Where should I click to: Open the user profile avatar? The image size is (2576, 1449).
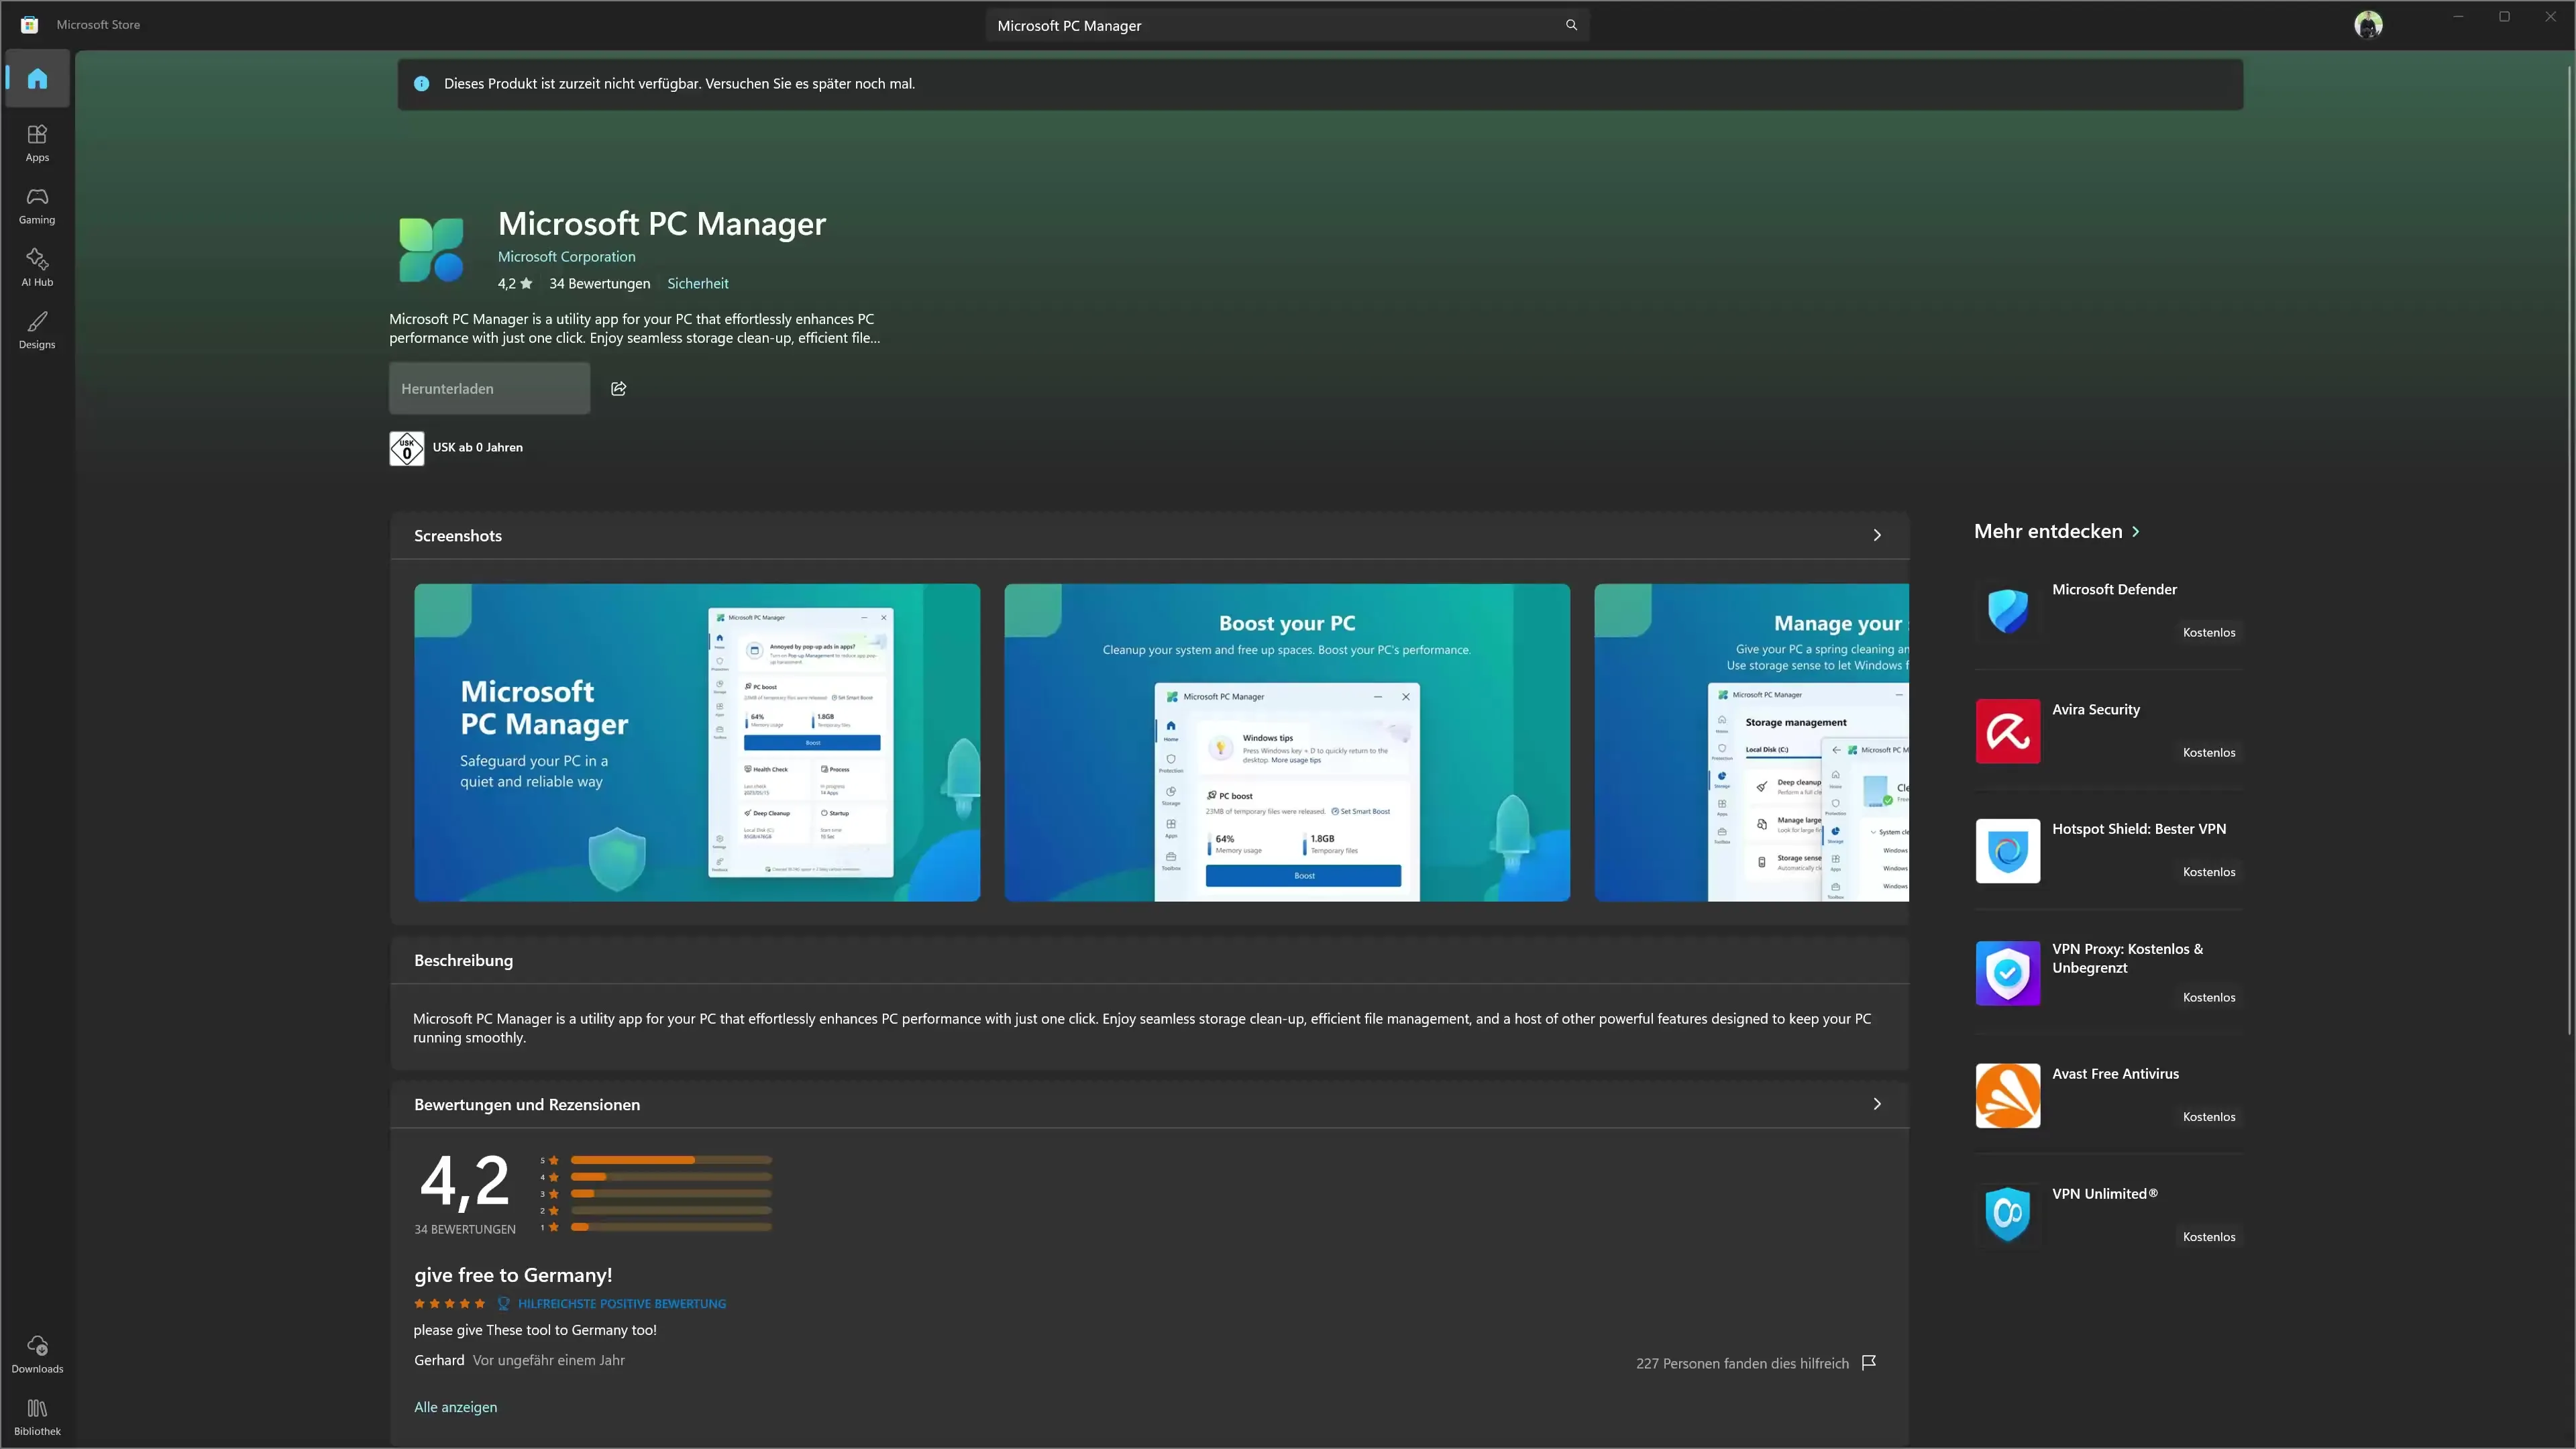2367,23
